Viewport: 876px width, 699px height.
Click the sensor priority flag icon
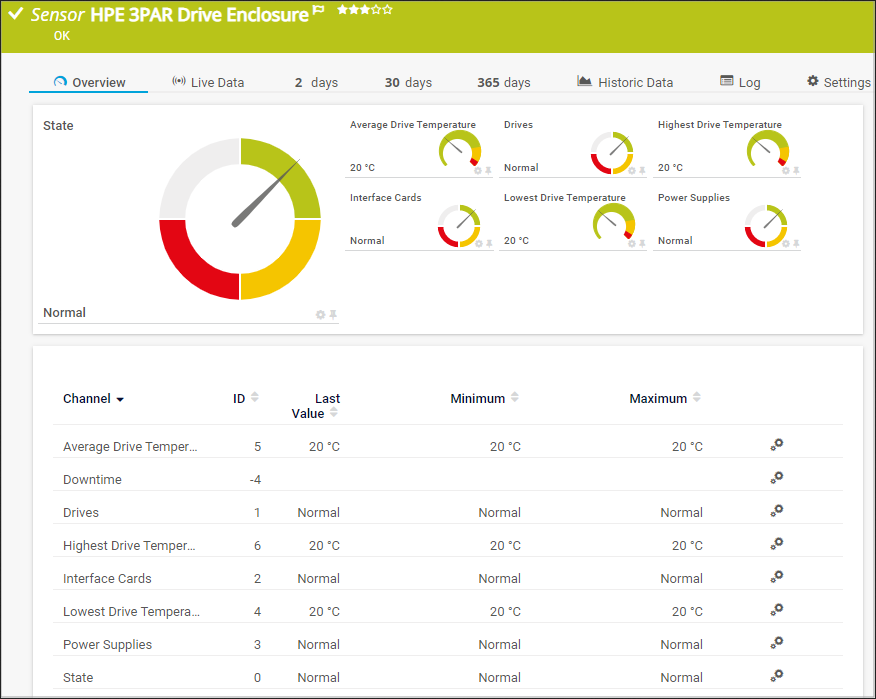pyautogui.click(x=319, y=12)
